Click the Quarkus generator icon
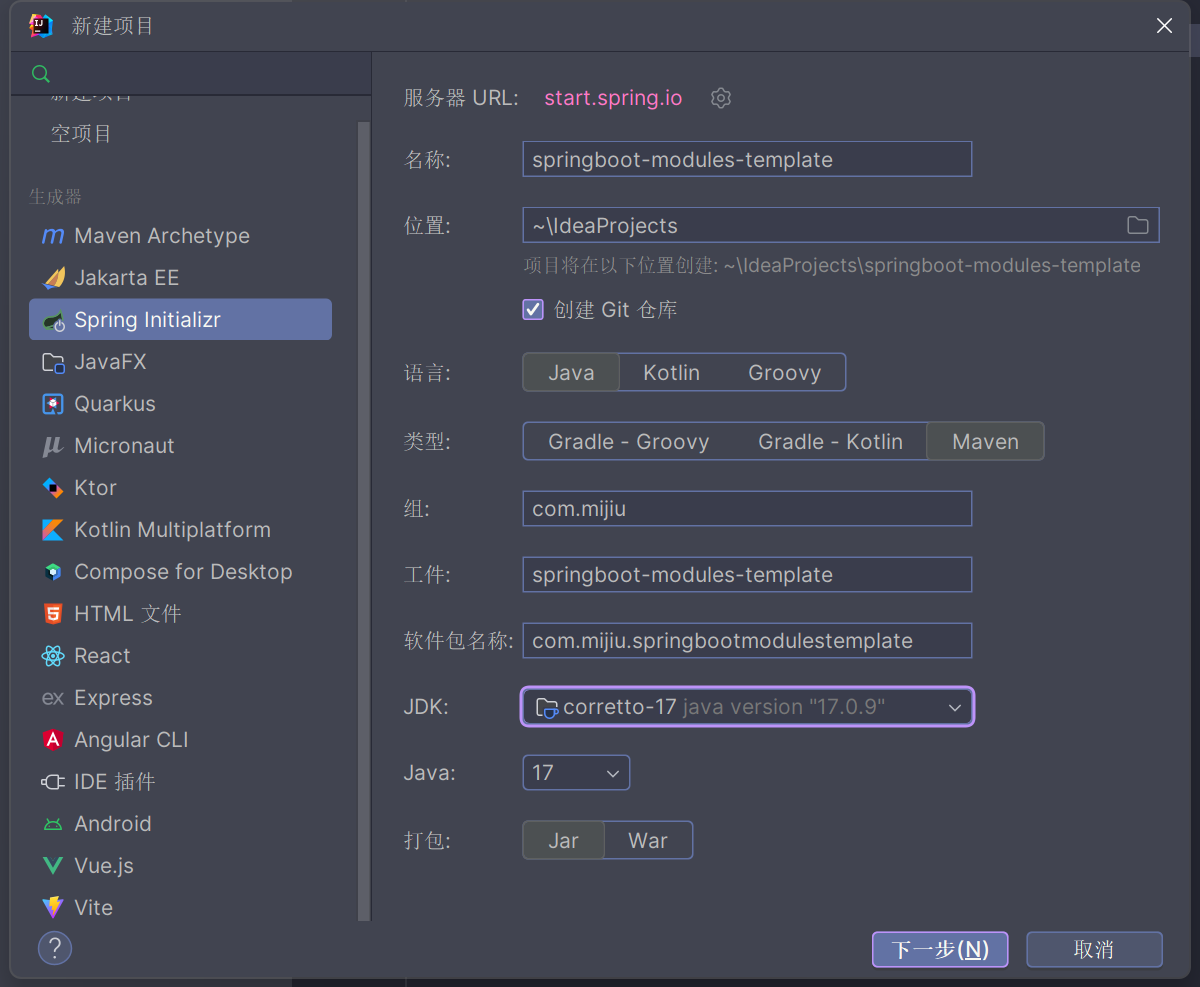The image size is (1200, 987). 53,404
